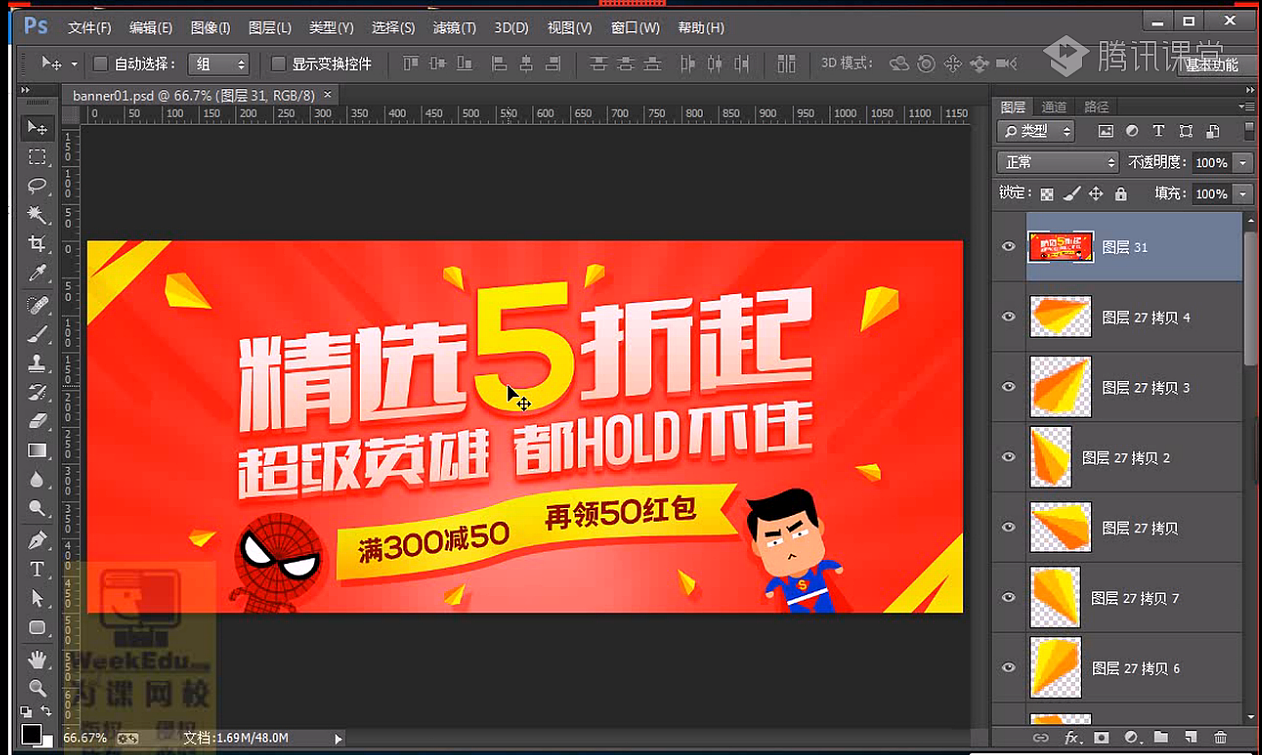Toggle lock transparent pixels
The width and height of the screenshot is (1262, 755).
click(x=1047, y=194)
